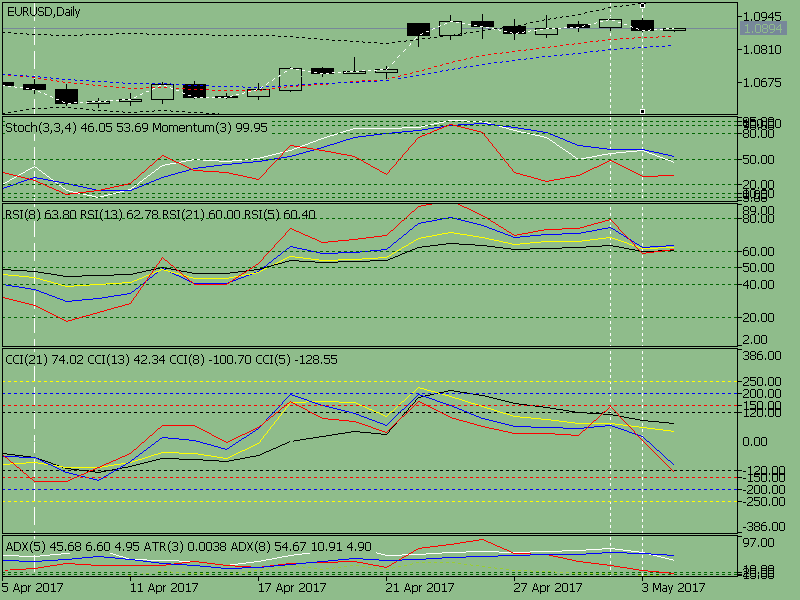Viewport: 800px width, 600px height.
Task: Grab the top handle of the selected vertical line
Action: (642, 5)
